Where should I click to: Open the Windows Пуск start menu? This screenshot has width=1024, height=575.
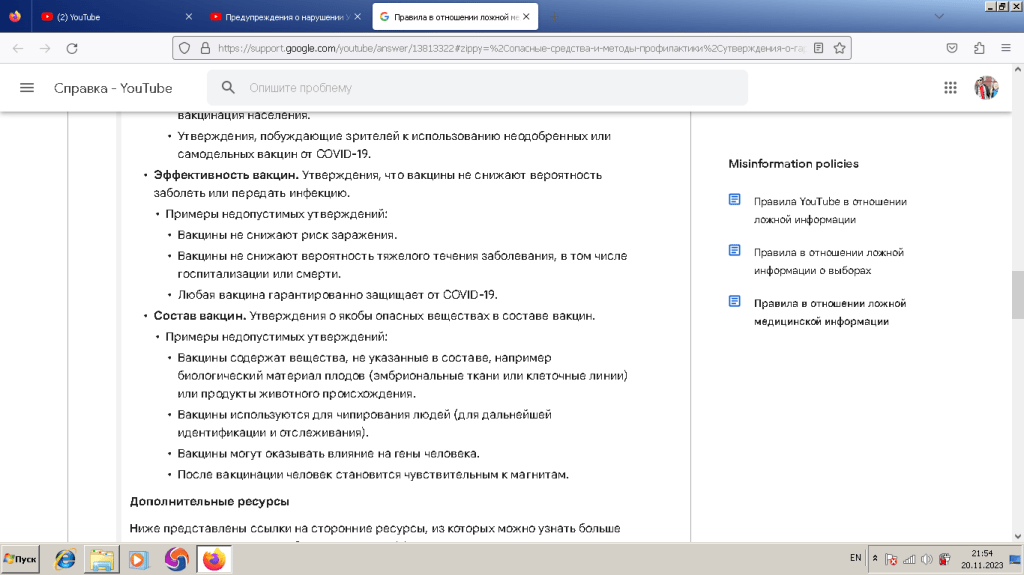21,559
